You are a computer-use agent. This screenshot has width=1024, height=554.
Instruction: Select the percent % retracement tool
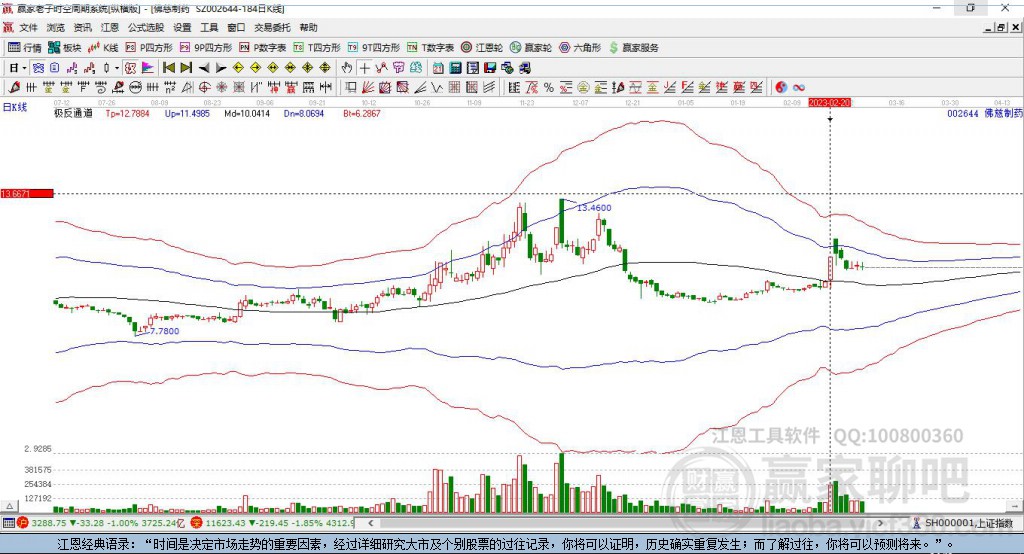click(549, 87)
